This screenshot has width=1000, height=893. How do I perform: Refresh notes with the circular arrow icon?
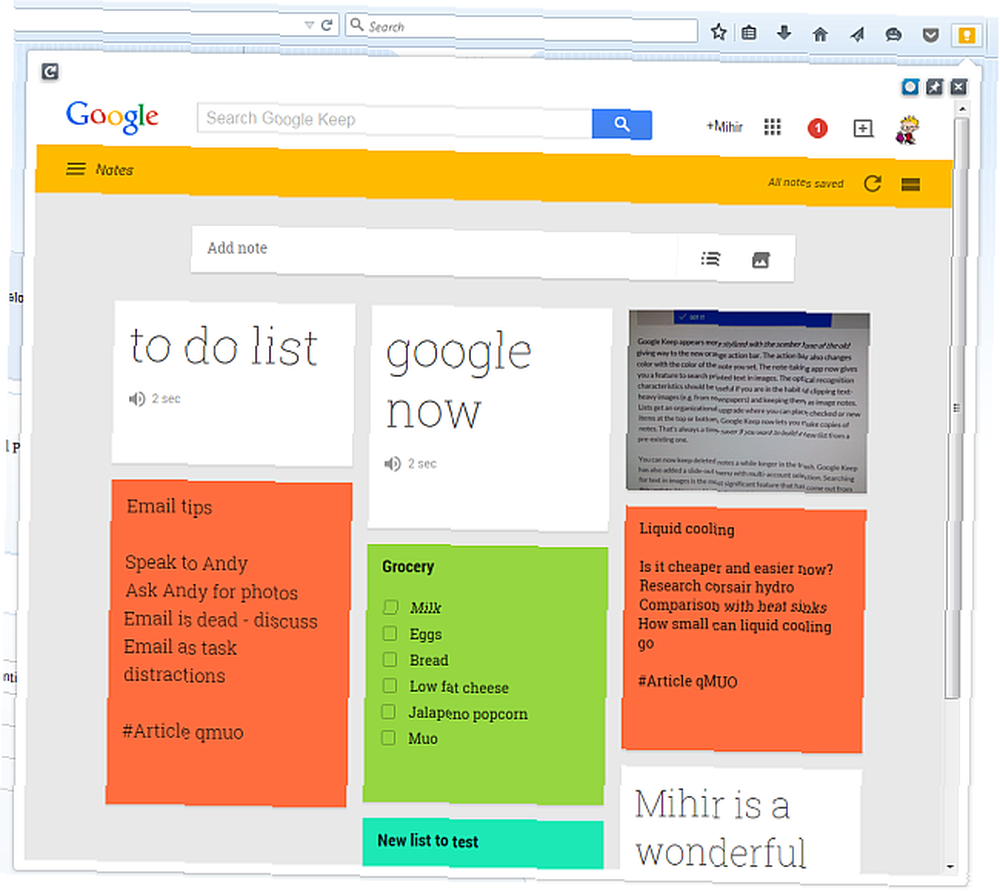(x=872, y=184)
